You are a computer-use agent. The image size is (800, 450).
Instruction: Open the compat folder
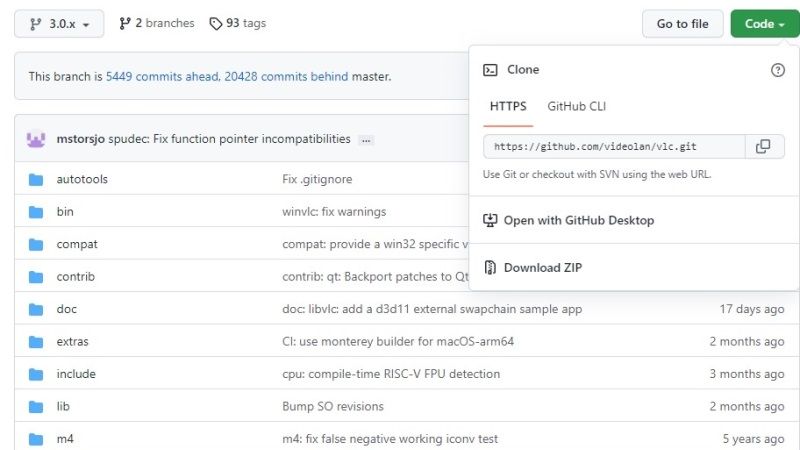(77, 244)
